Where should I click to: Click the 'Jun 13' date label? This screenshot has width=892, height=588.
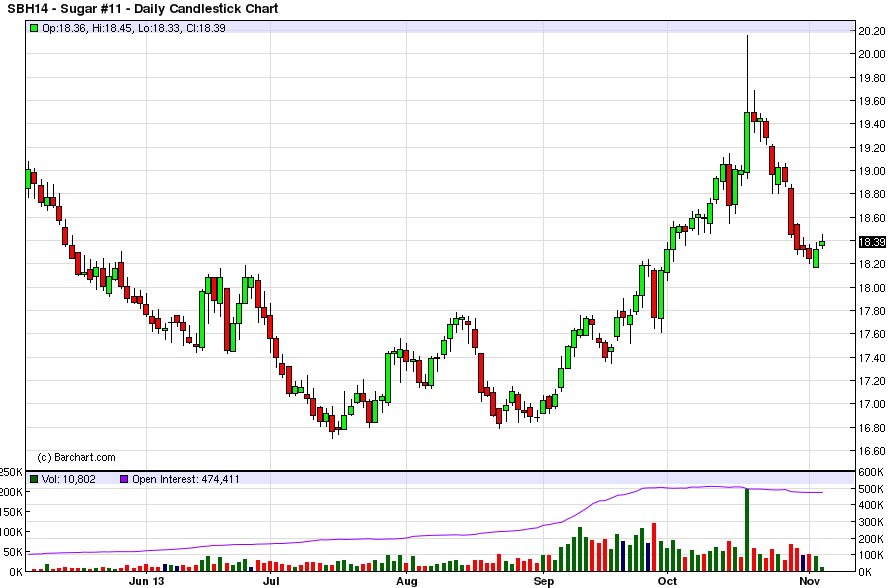(146, 581)
